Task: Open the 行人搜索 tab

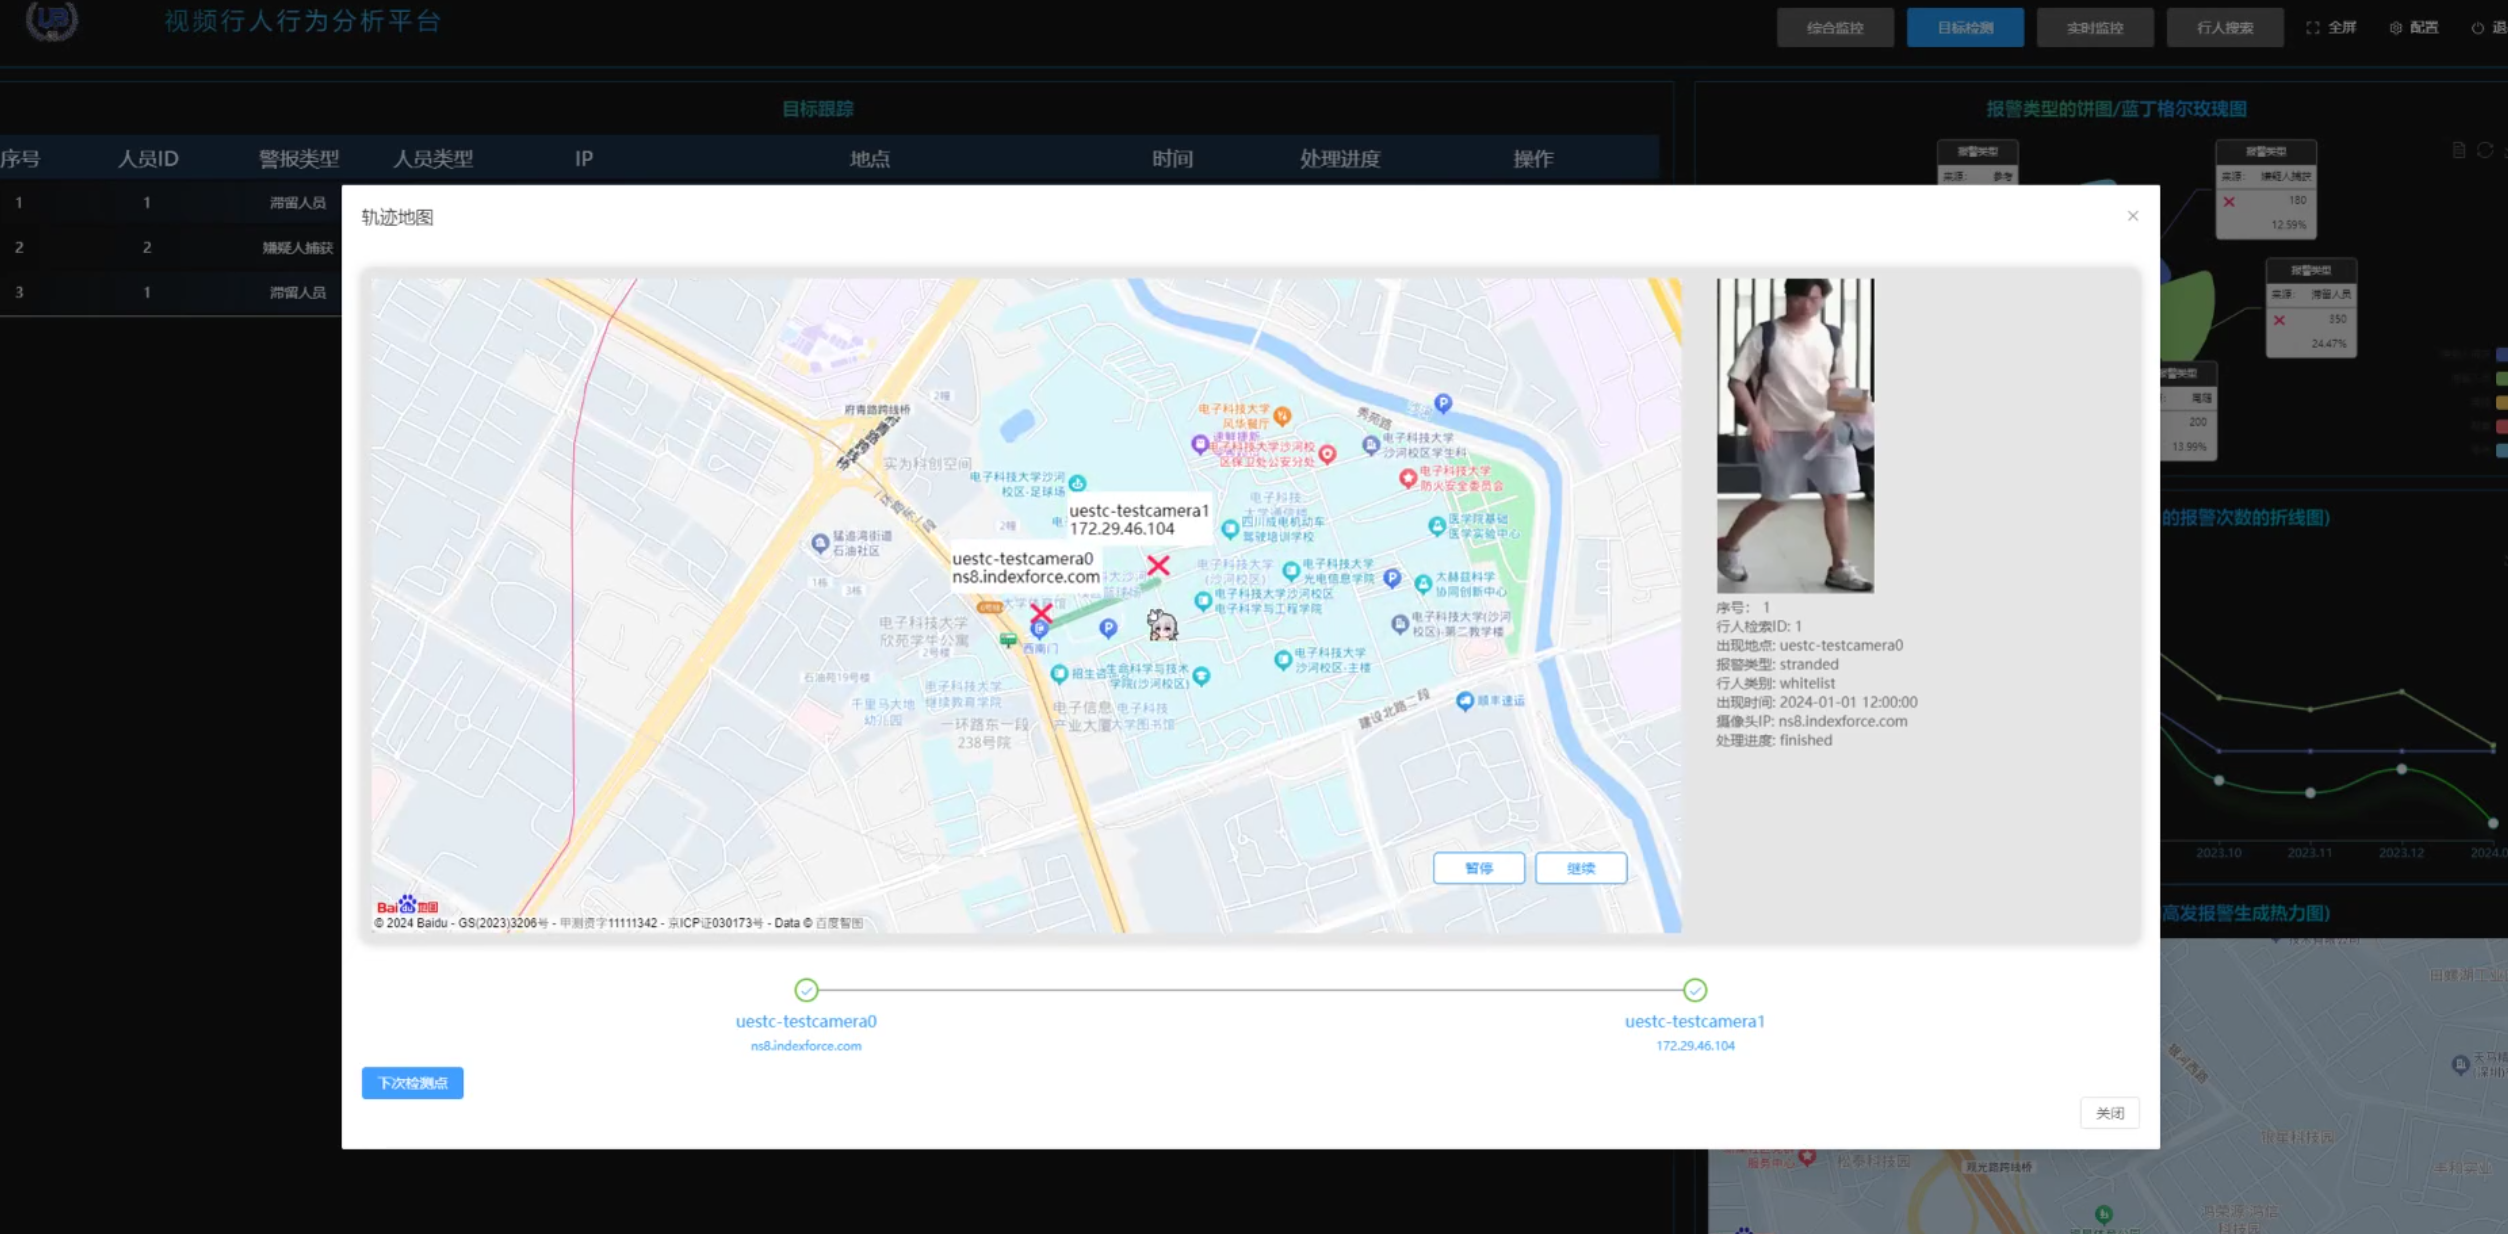Action: pyautogui.click(x=2224, y=28)
